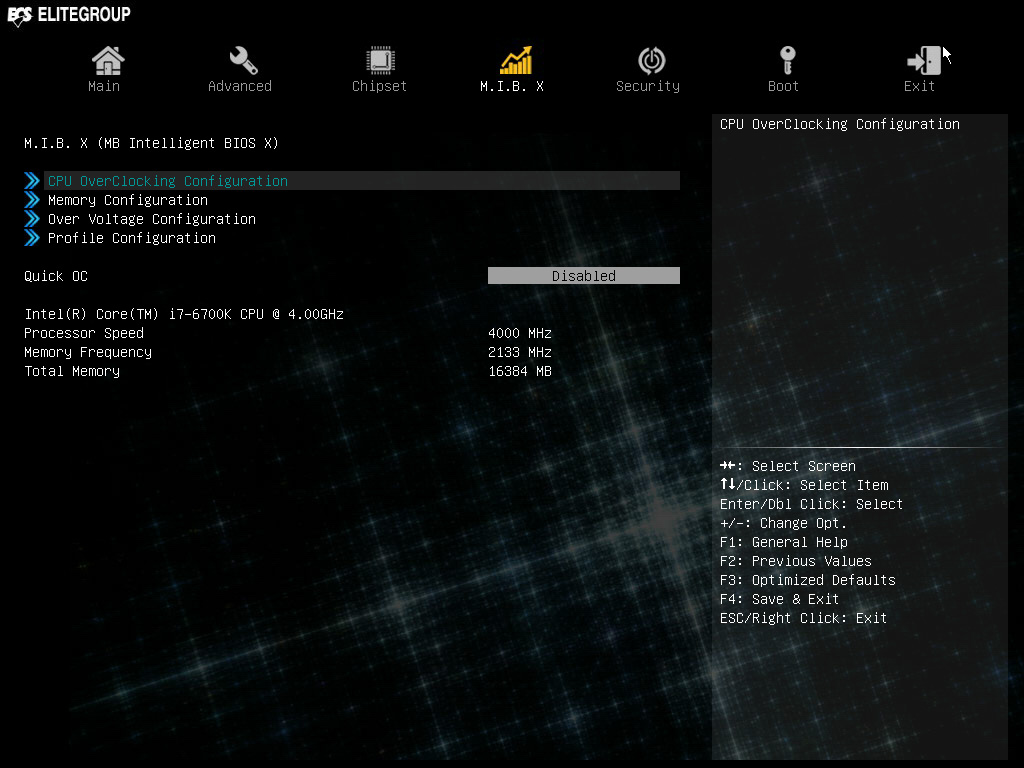Image resolution: width=1024 pixels, height=768 pixels.
Task: Open the Security power-shield icon
Action: point(651,61)
